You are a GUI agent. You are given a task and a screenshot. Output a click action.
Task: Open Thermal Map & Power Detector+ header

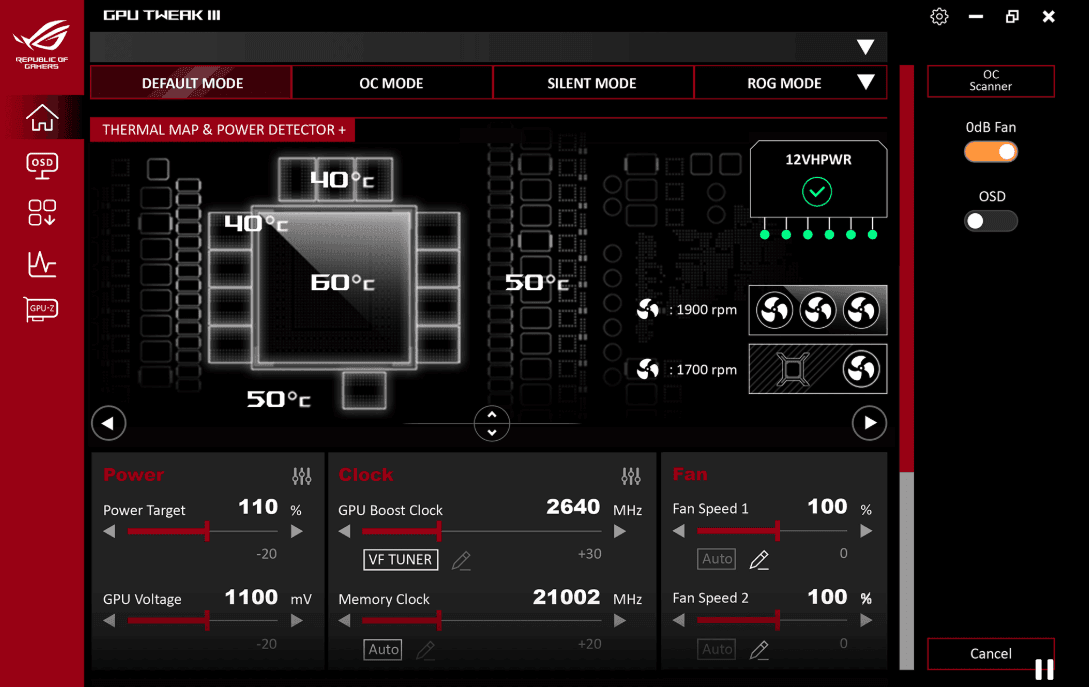223,130
